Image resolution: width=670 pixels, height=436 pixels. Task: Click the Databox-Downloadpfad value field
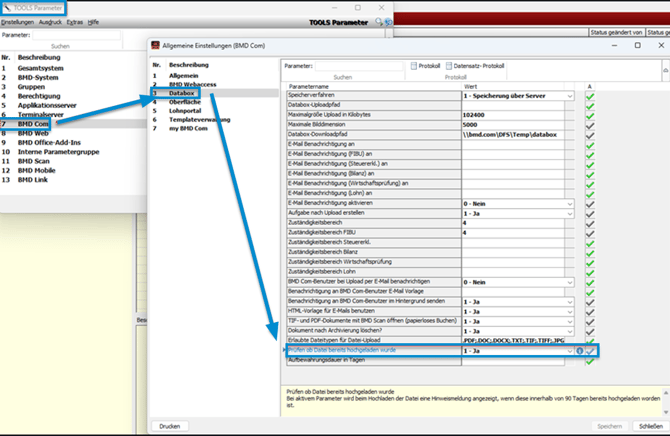click(x=513, y=135)
